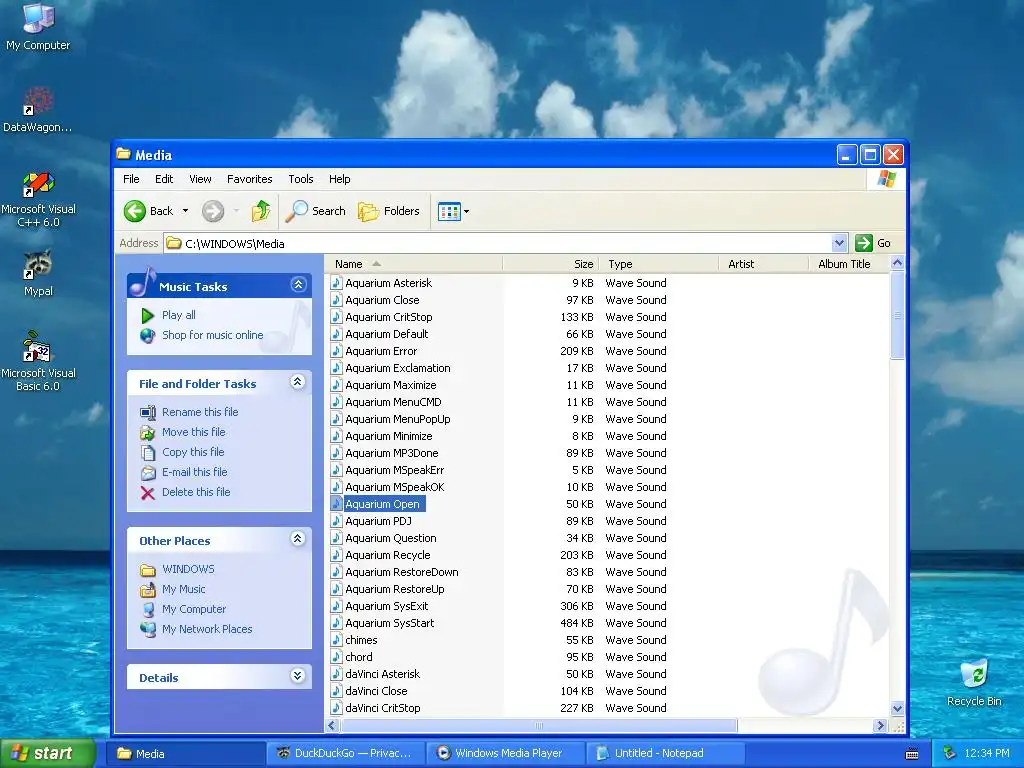Click Move this file
The image size is (1024, 768).
pos(193,432)
